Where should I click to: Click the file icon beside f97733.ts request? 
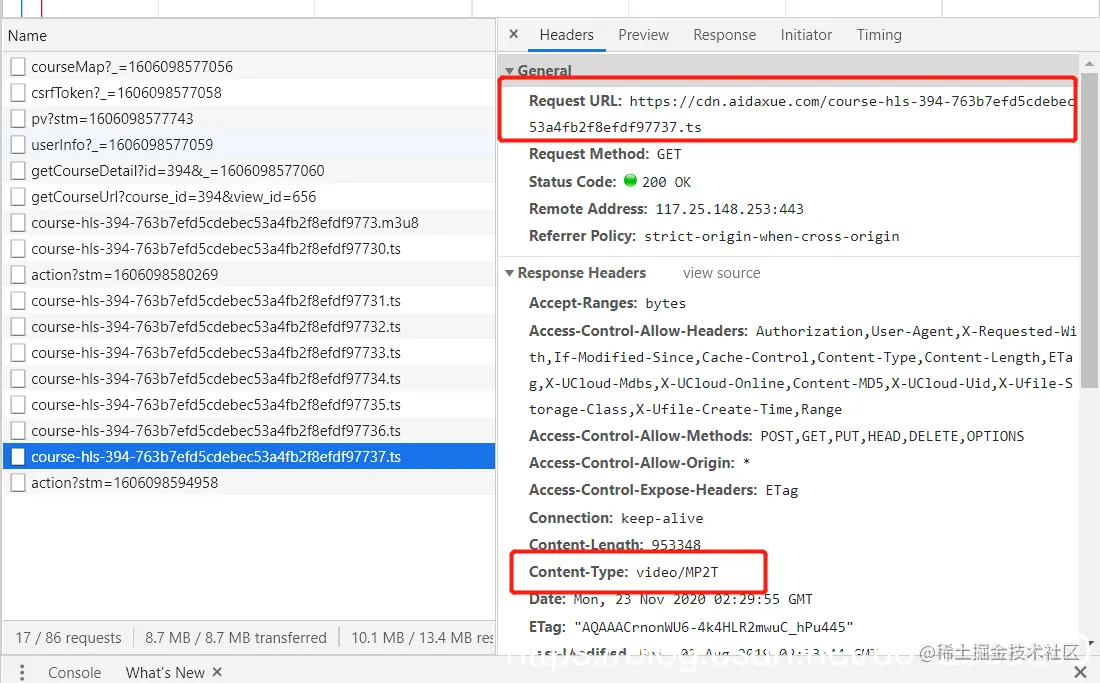click(18, 352)
